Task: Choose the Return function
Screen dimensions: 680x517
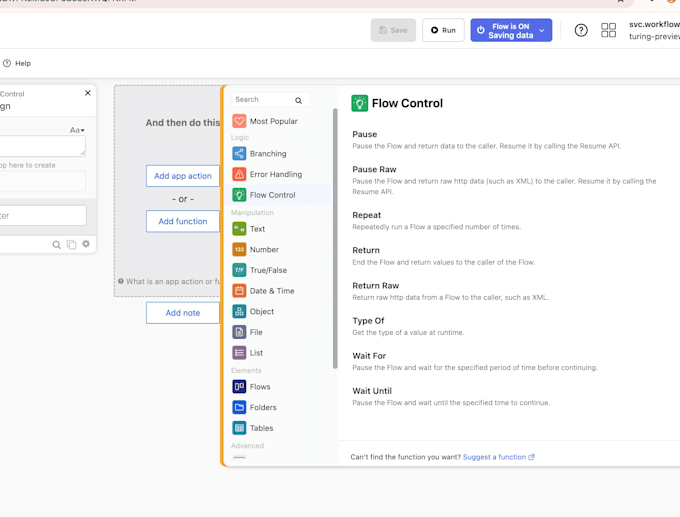Action: pyautogui.click(x=366, y=250)
